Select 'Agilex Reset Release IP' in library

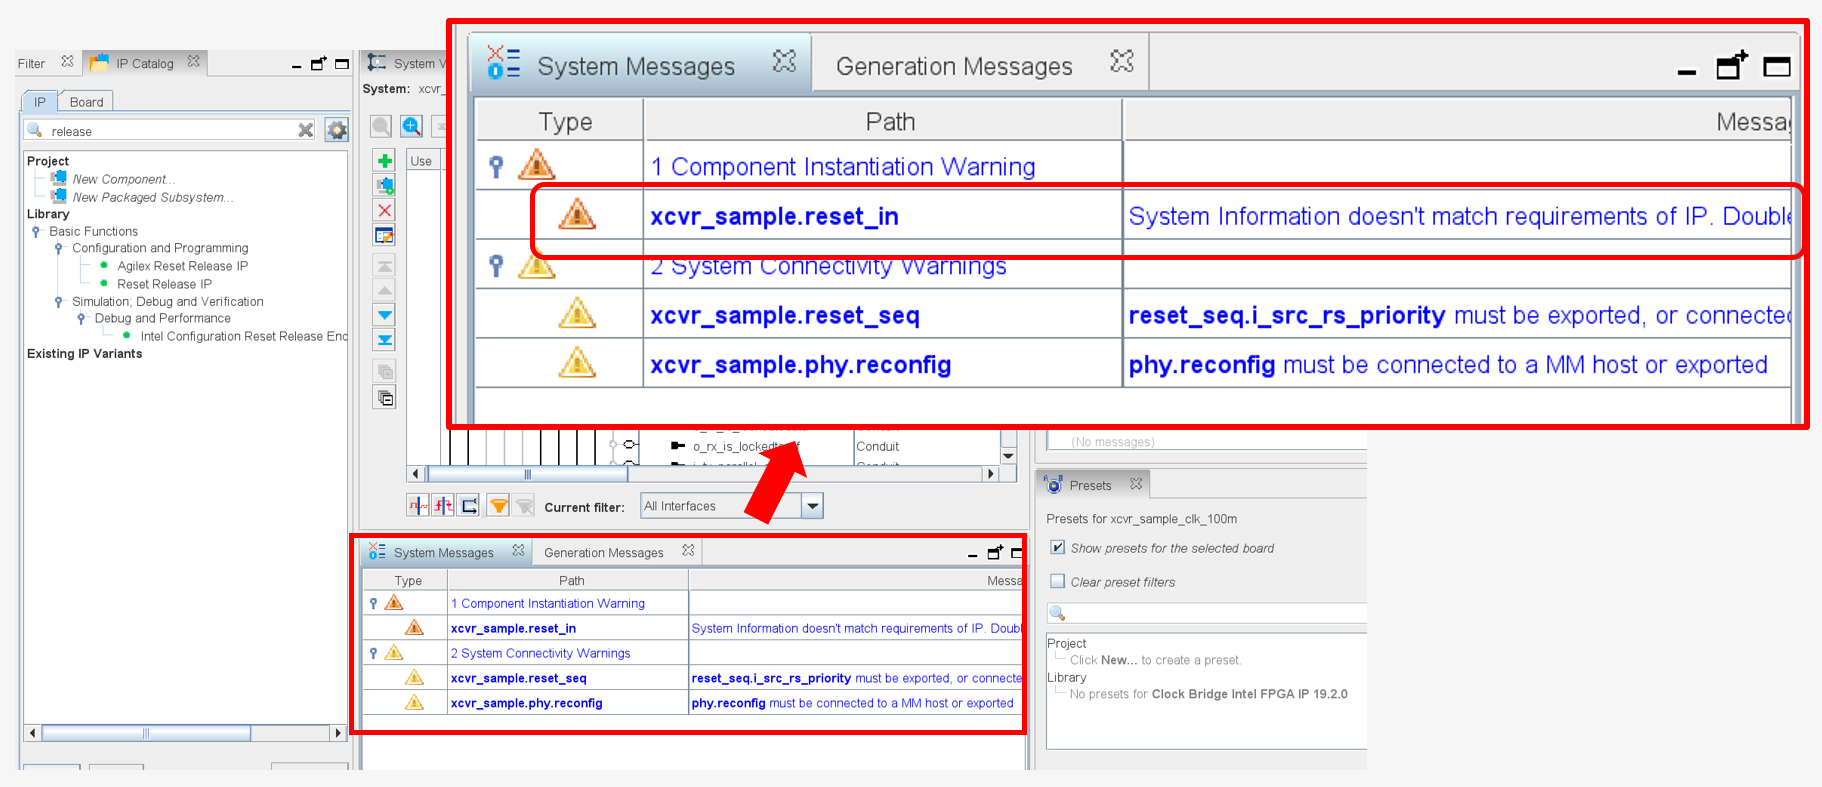pos(182,266)
